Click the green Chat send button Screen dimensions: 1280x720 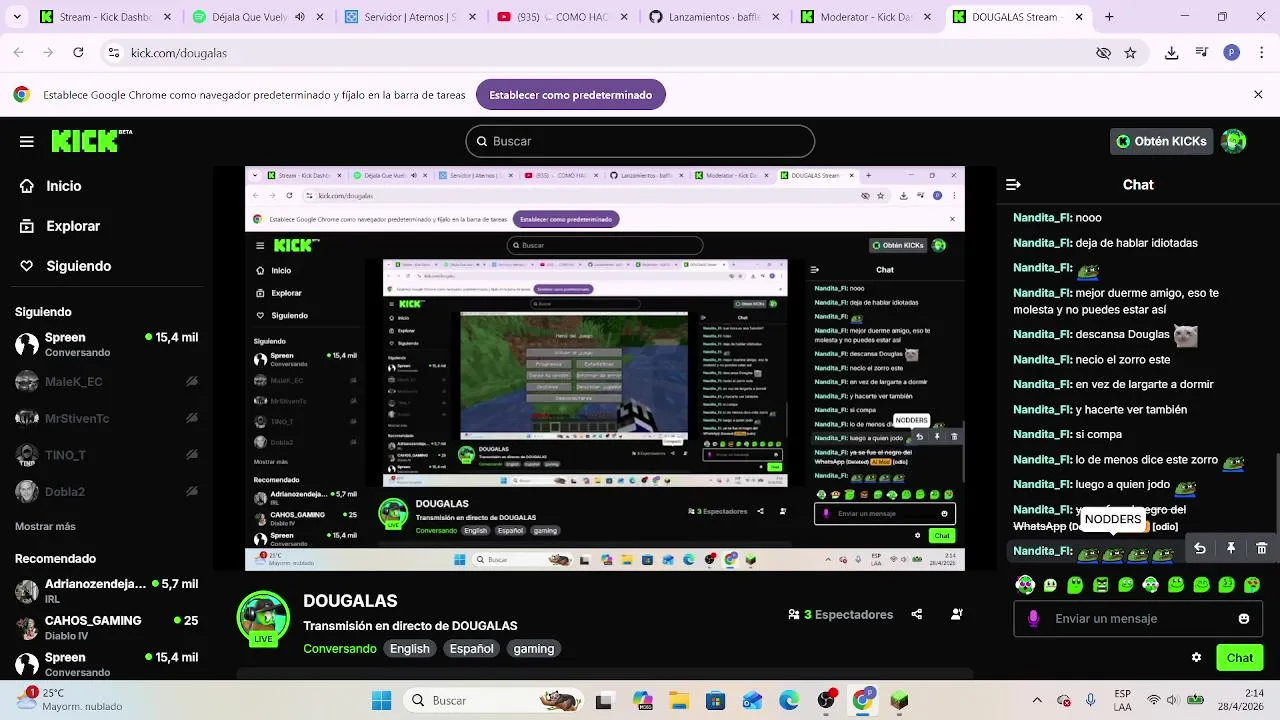pyautogui.click(x=1240, y=657)
